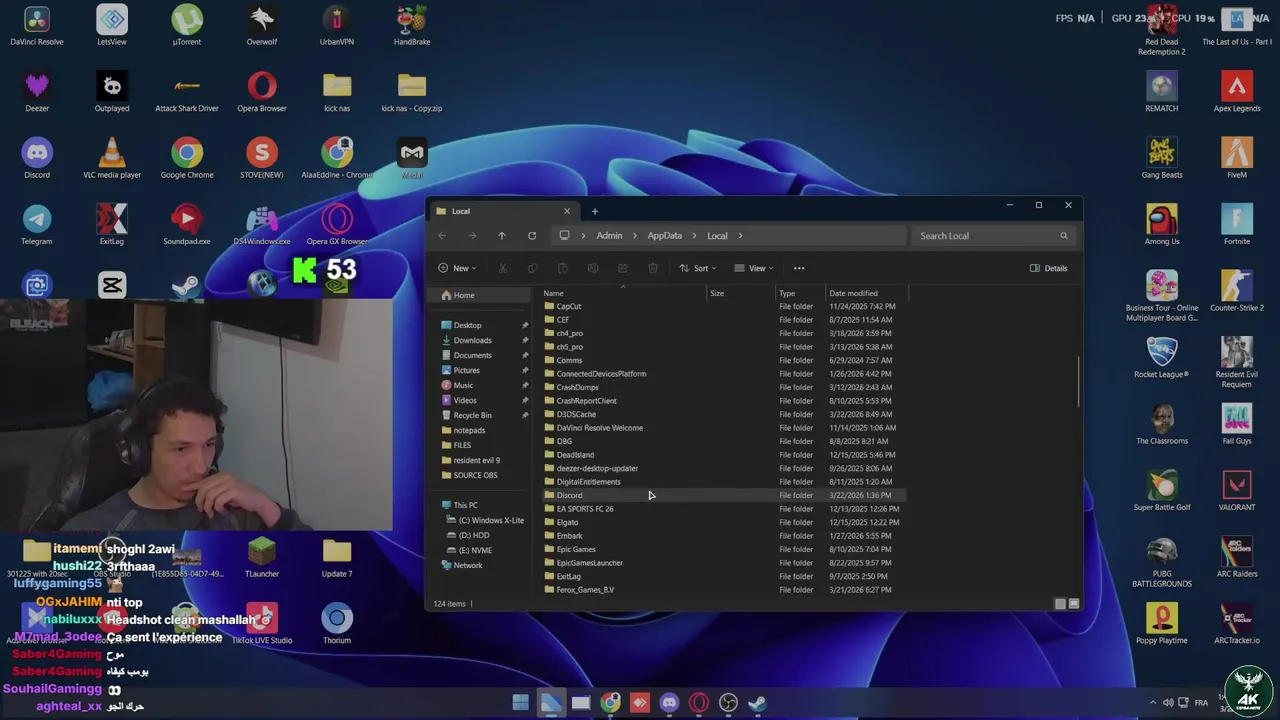Image resolution: width=1280 pixels, height=720 pixels.
Task: Refresh the Local folder view
Action: tap(532, 236)
